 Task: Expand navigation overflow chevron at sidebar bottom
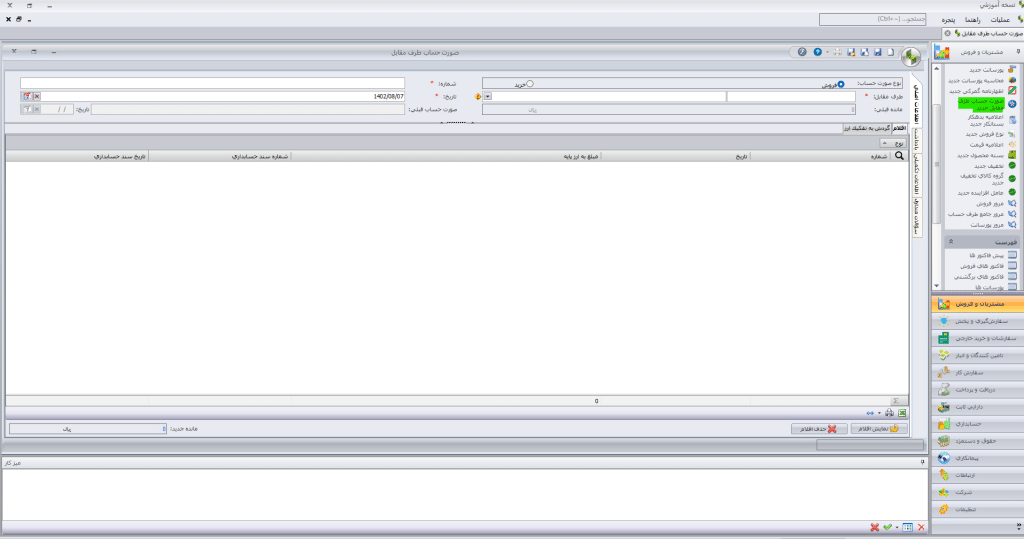1018,527
